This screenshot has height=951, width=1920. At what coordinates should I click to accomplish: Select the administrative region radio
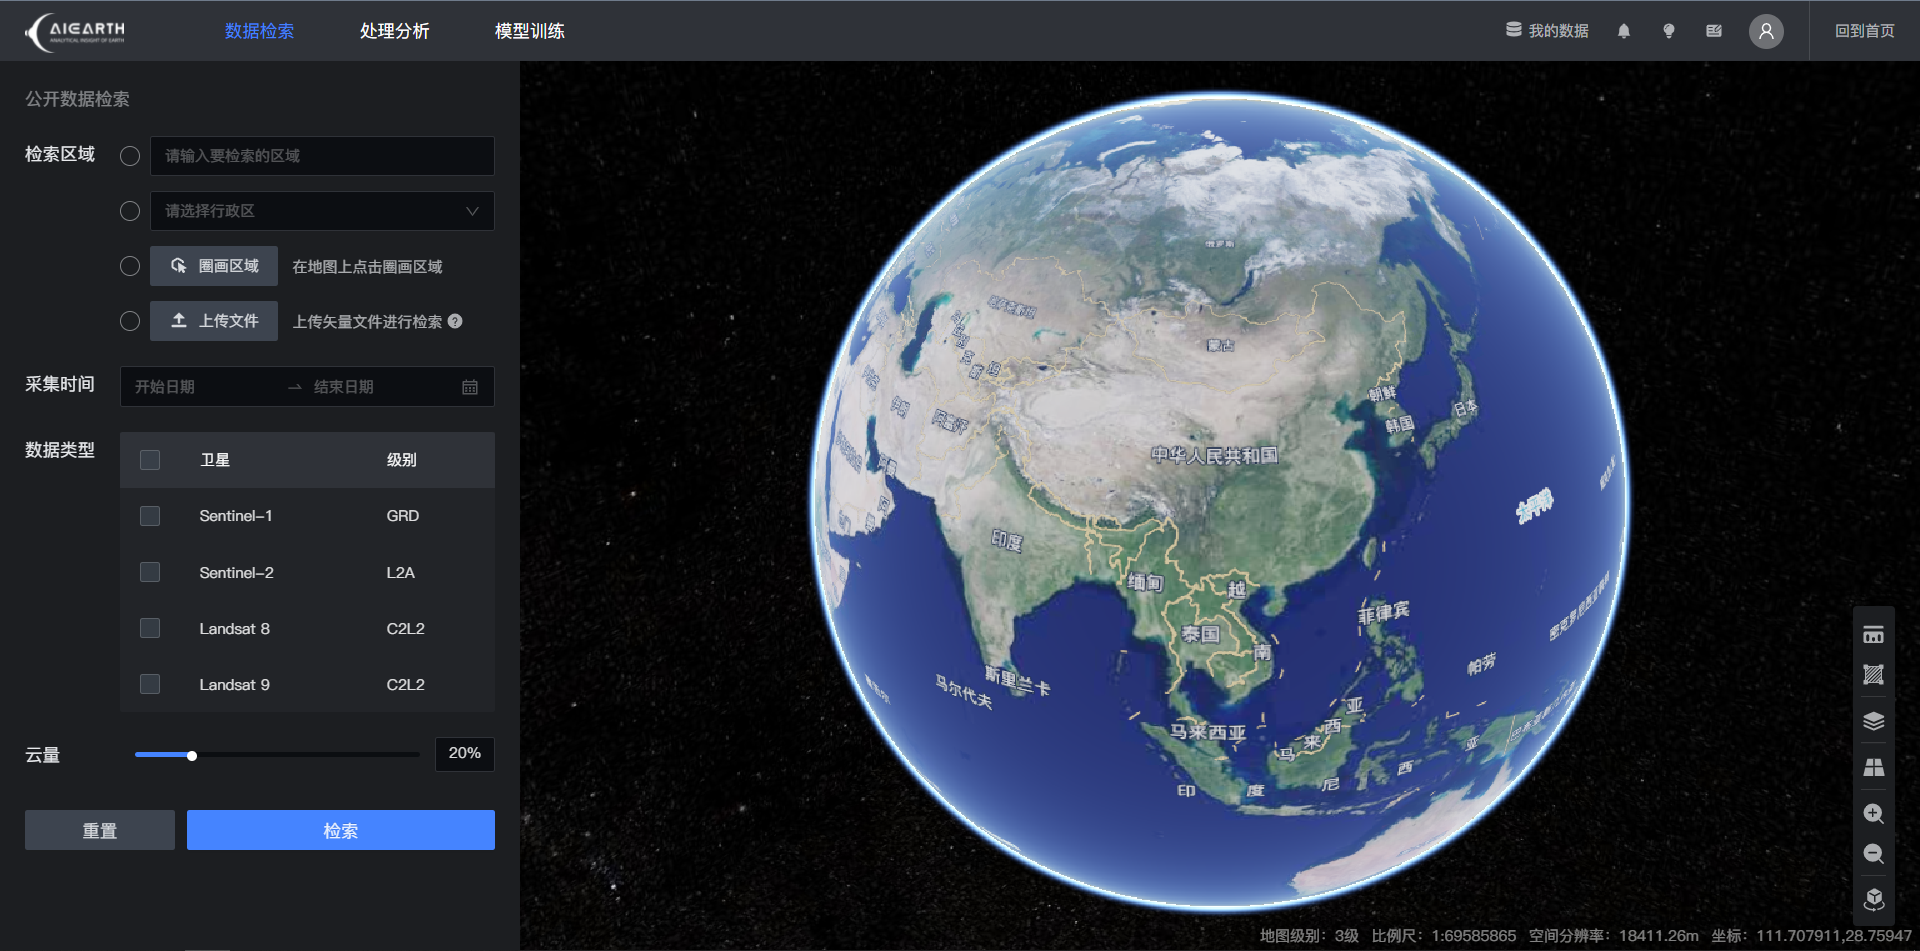tap(130, 211)
